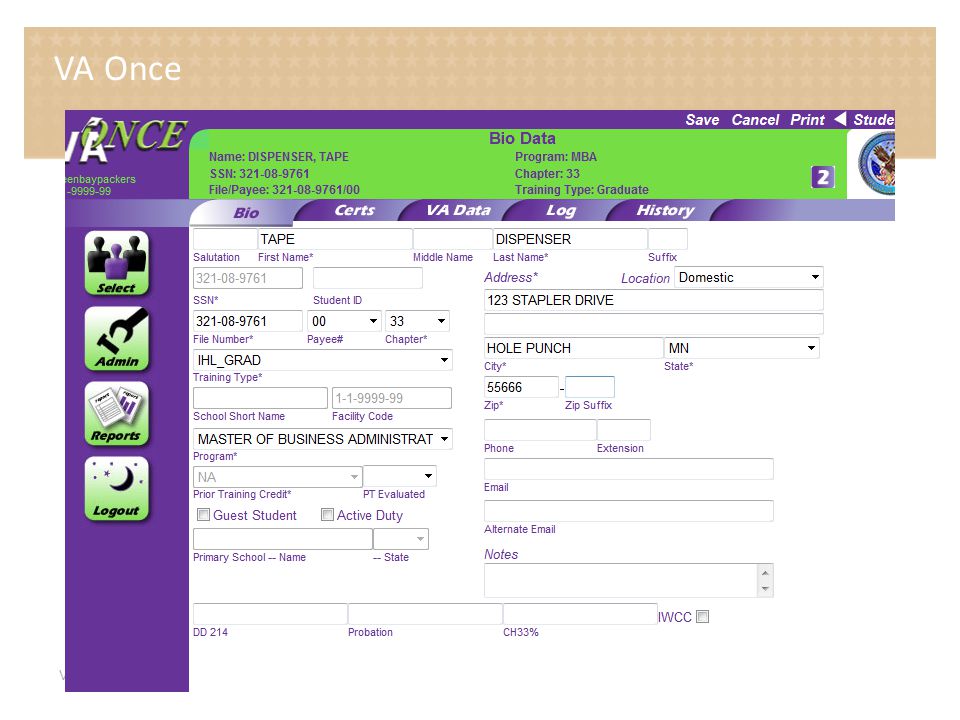Open the Prior Training Credit NA dropdown
The height and width of the screenshot is (720, 960).
pyautogui.click(x=277, y=476)
